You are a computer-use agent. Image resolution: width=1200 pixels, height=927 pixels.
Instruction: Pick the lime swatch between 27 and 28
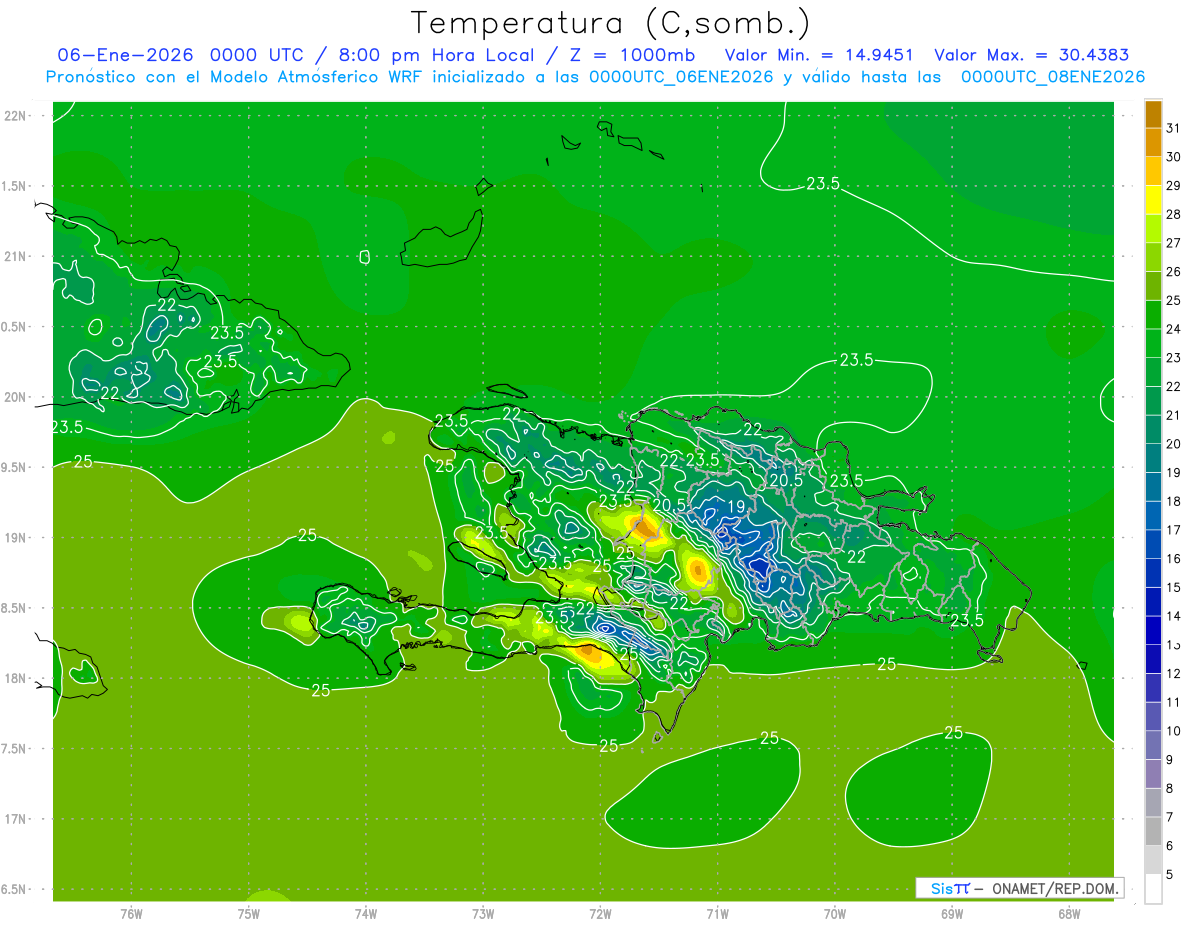pyautogui.click(x=1153, y=229)
